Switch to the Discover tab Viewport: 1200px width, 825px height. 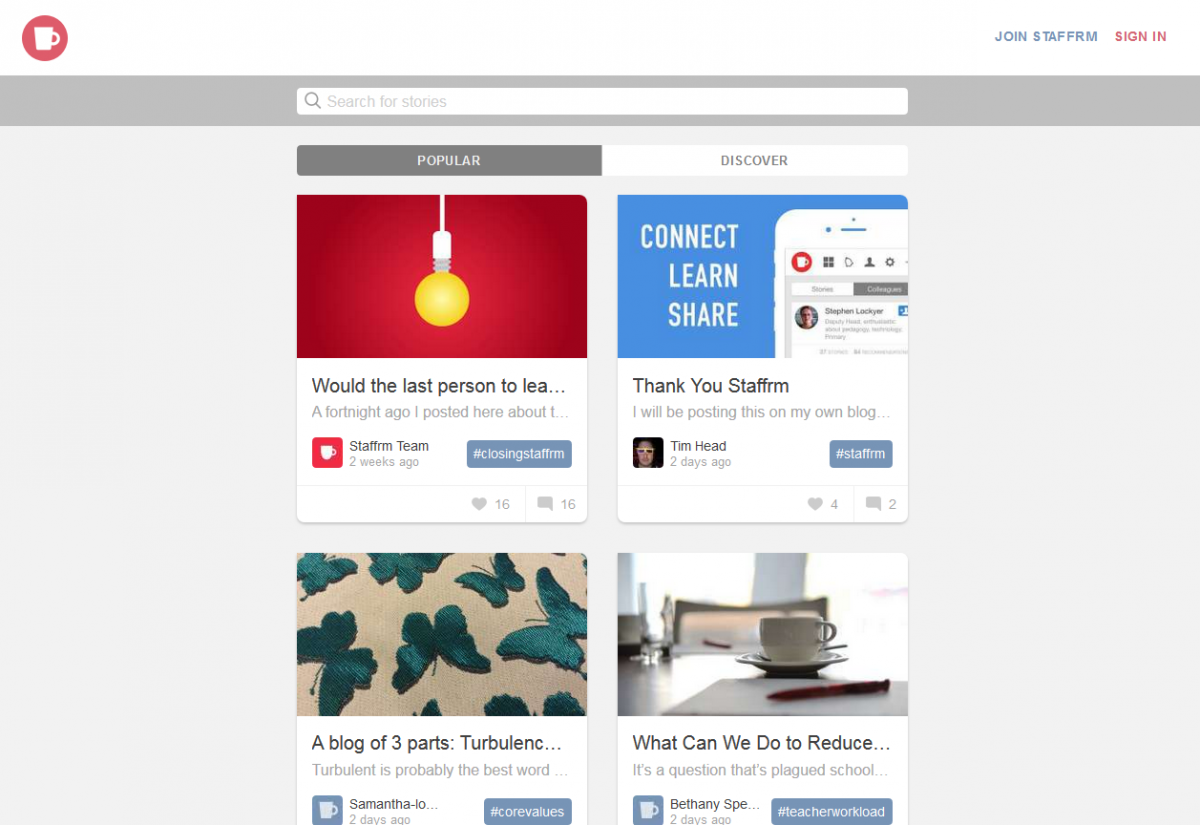[x=755, y=160]
